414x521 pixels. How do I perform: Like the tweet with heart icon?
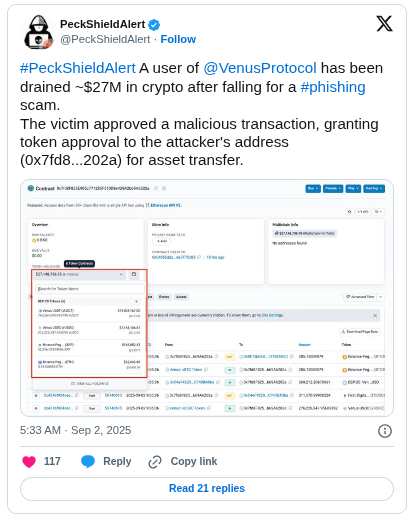point(29,461)
